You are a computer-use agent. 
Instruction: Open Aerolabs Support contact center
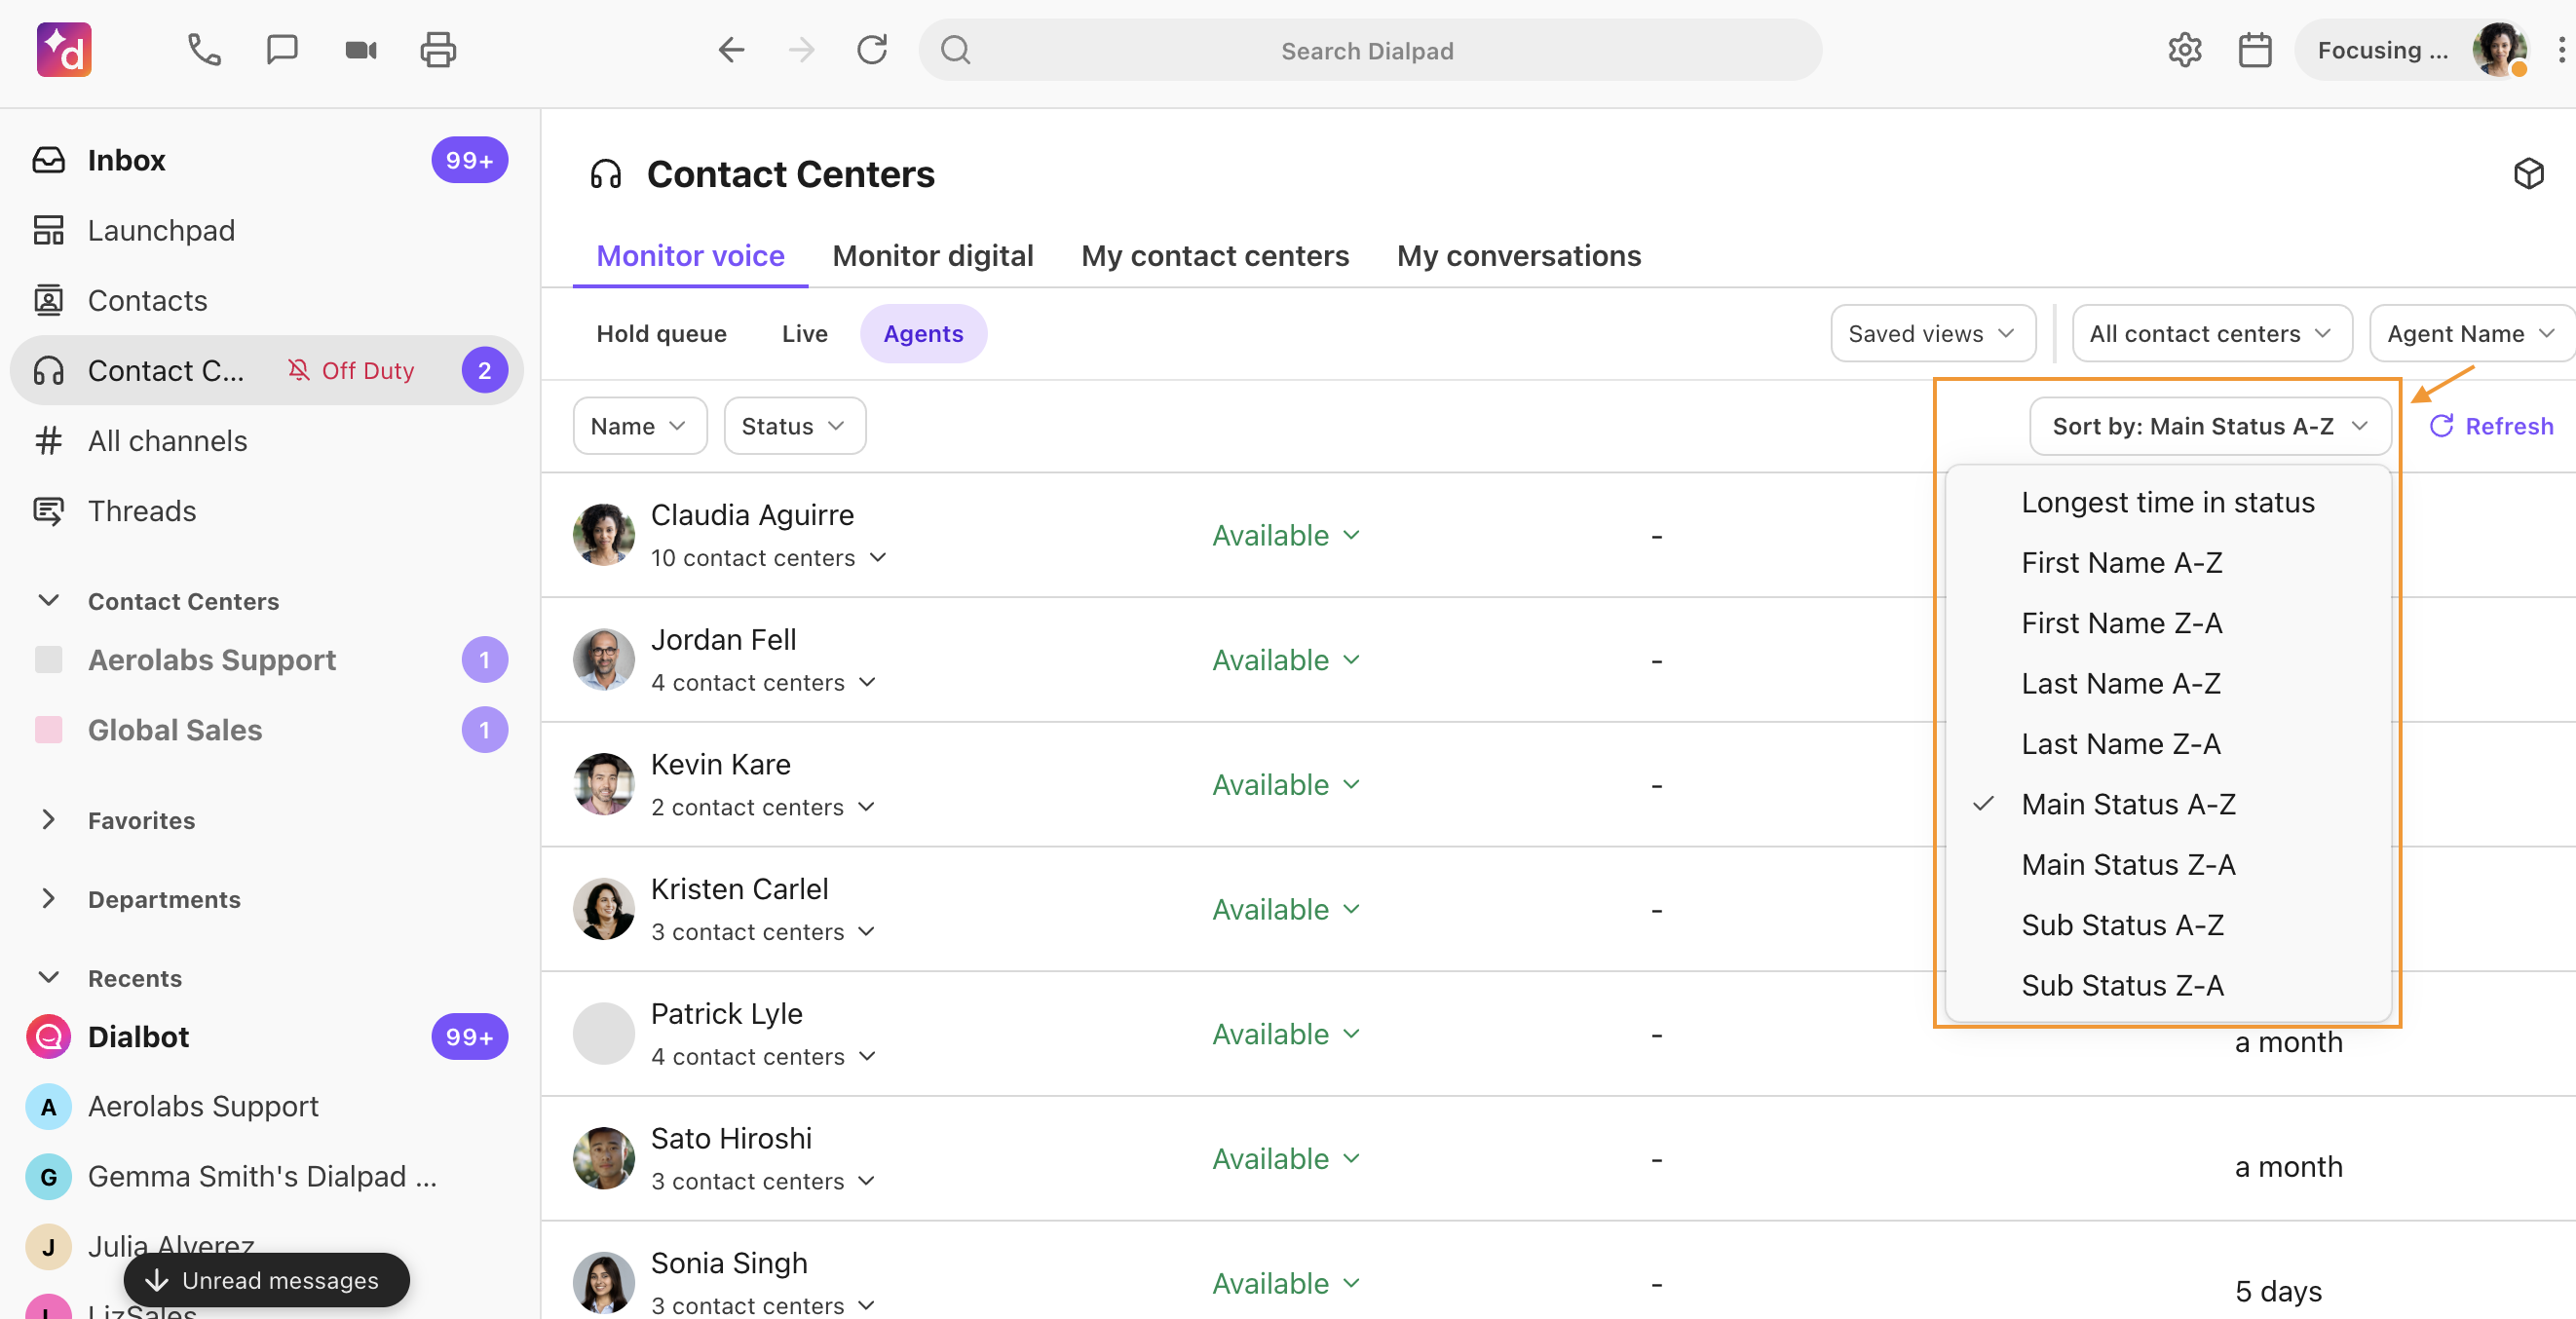click(x=268, y=660)
